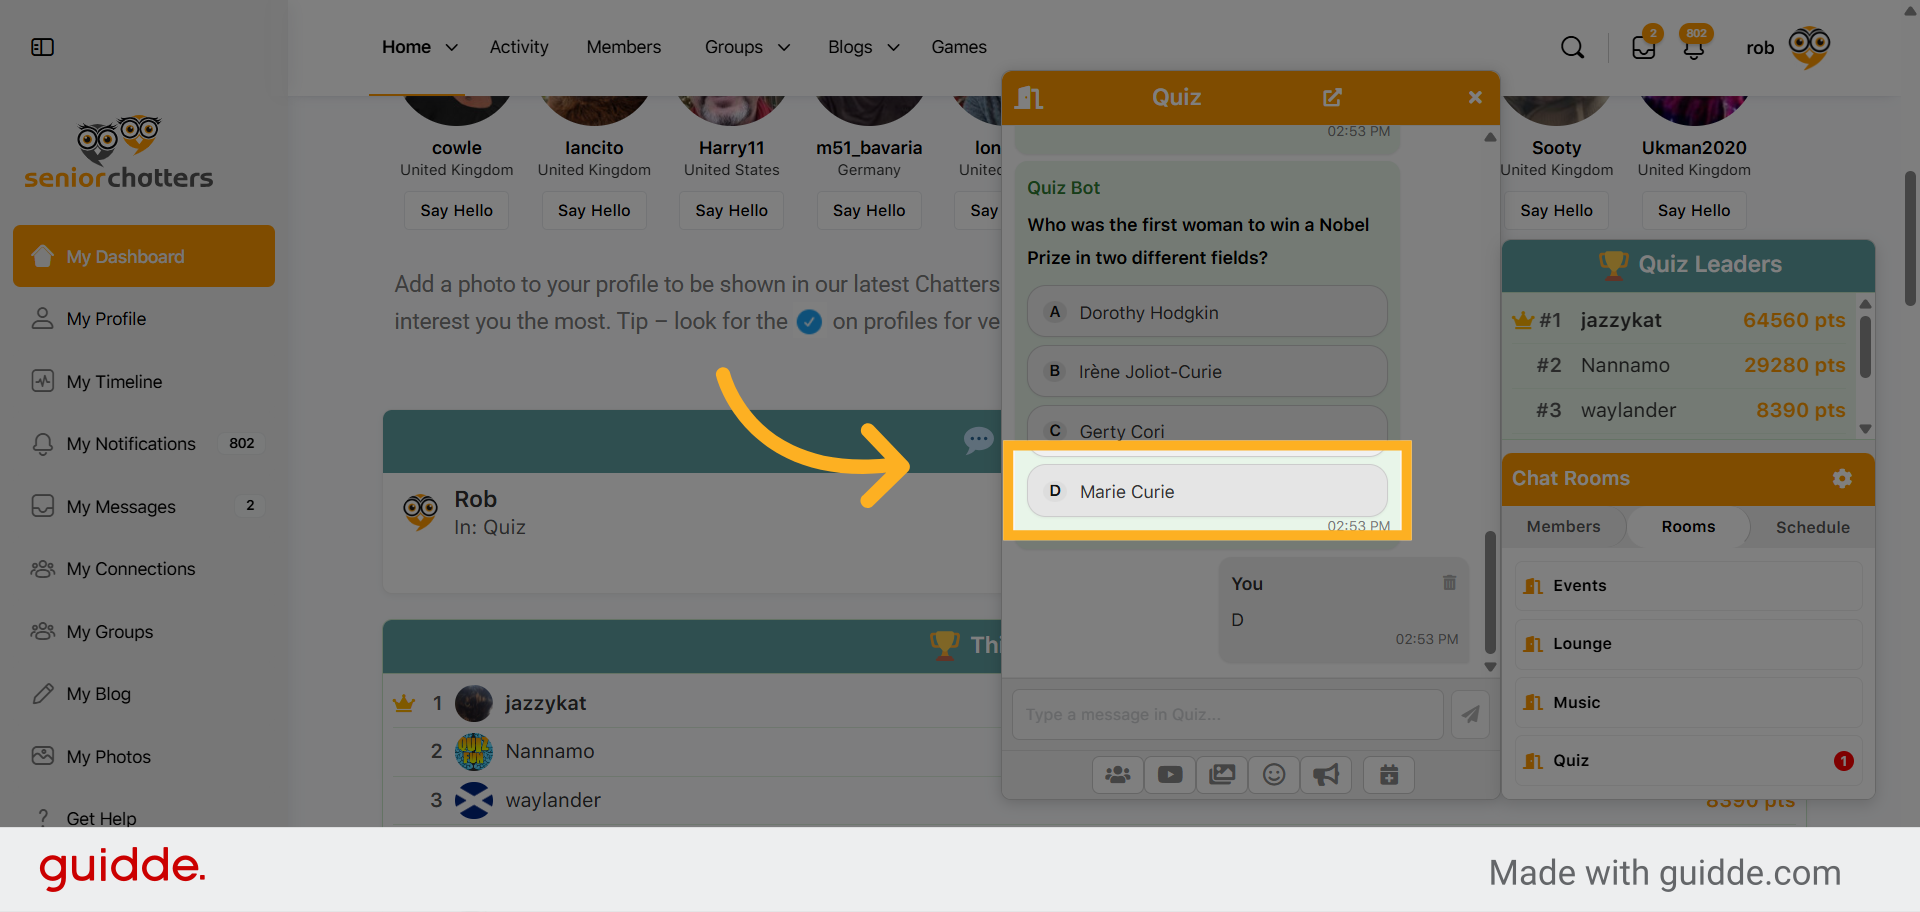Click the Quiz room door icon in header
This screenshot has height=912, width=1920.
click(x=1029, y=97)
